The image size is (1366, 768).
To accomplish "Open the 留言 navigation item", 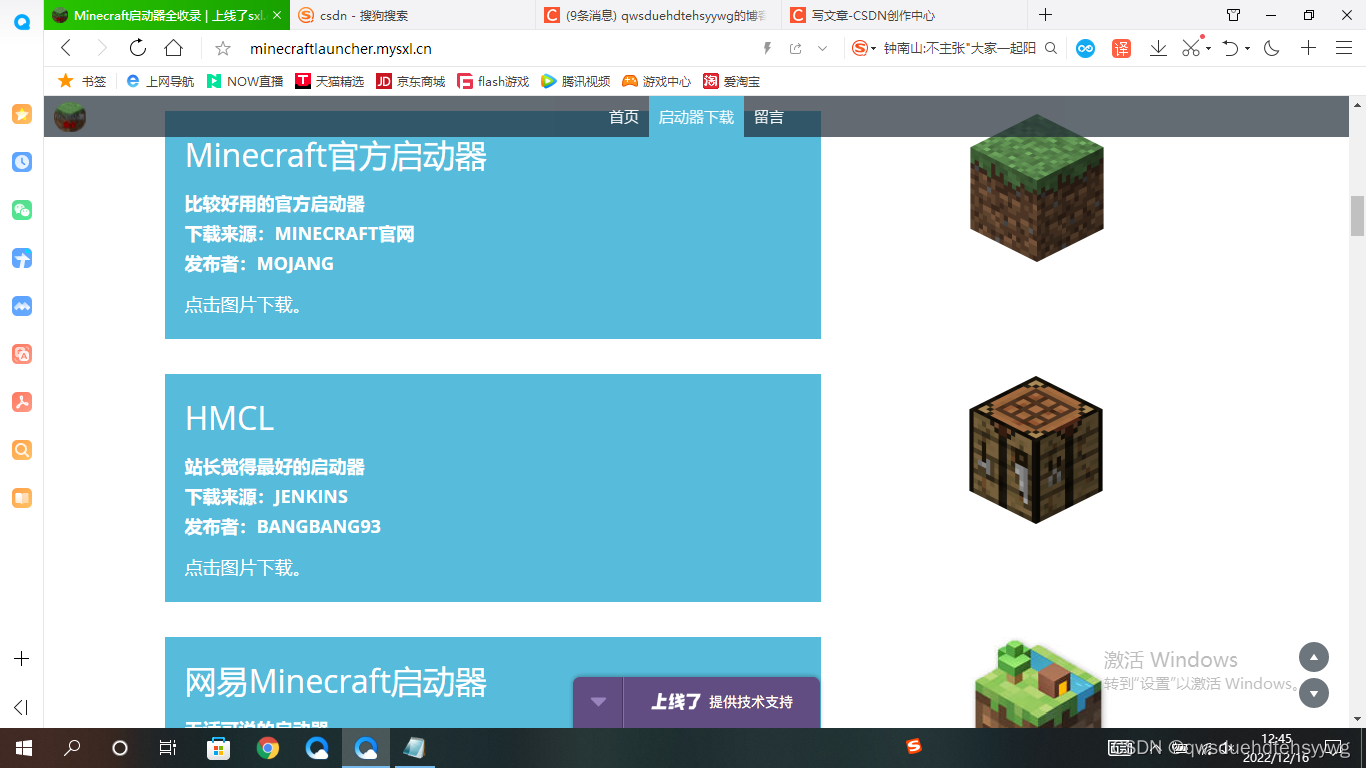I will [x=769, y=117].
